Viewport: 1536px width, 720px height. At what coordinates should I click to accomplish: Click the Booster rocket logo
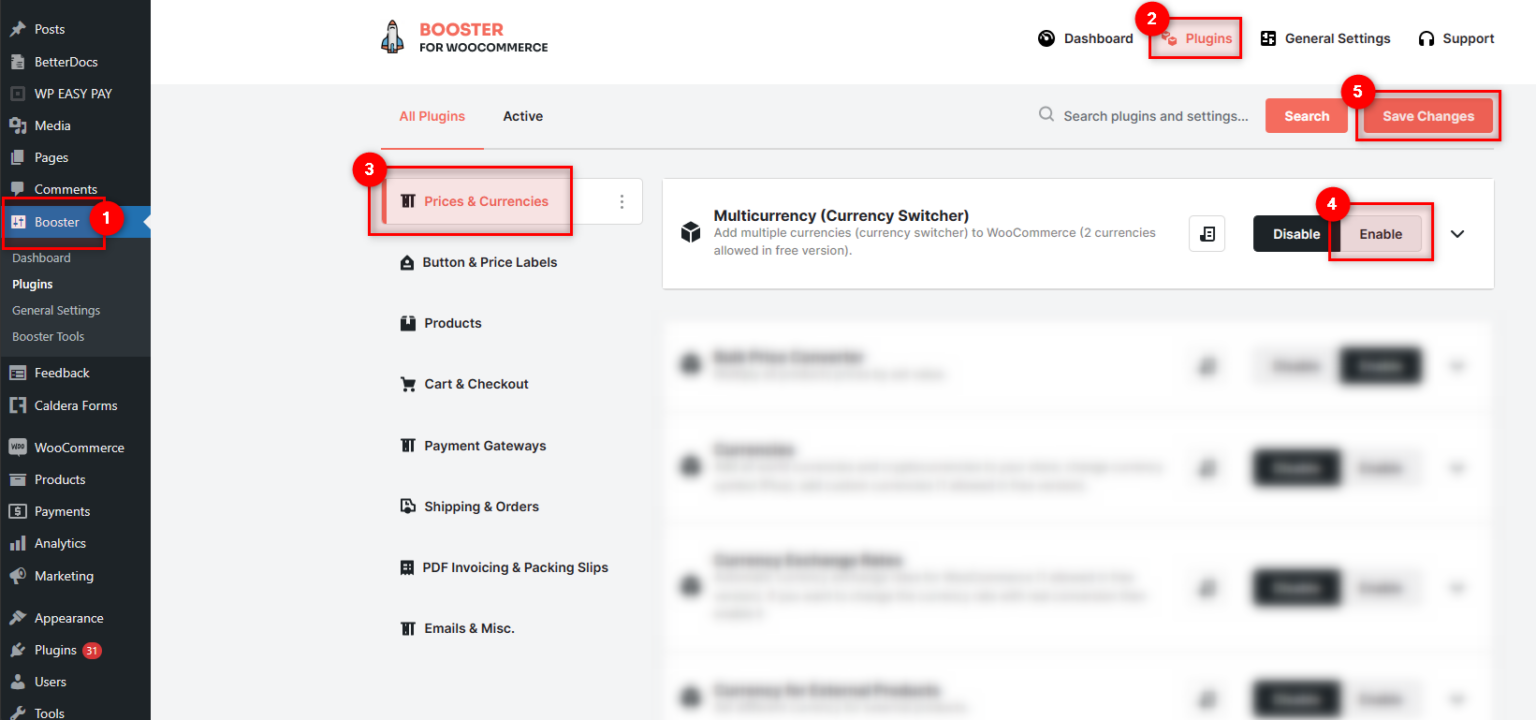[392, 37]
